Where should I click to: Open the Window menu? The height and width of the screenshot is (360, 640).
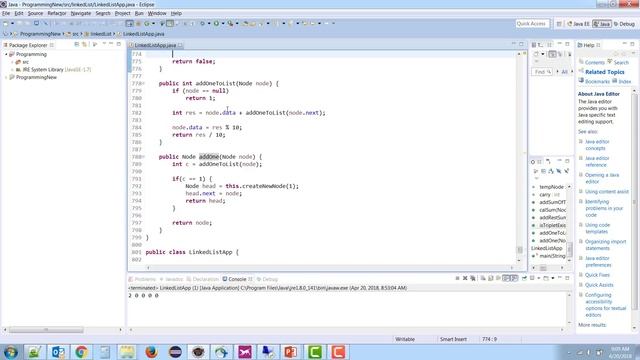157,13
